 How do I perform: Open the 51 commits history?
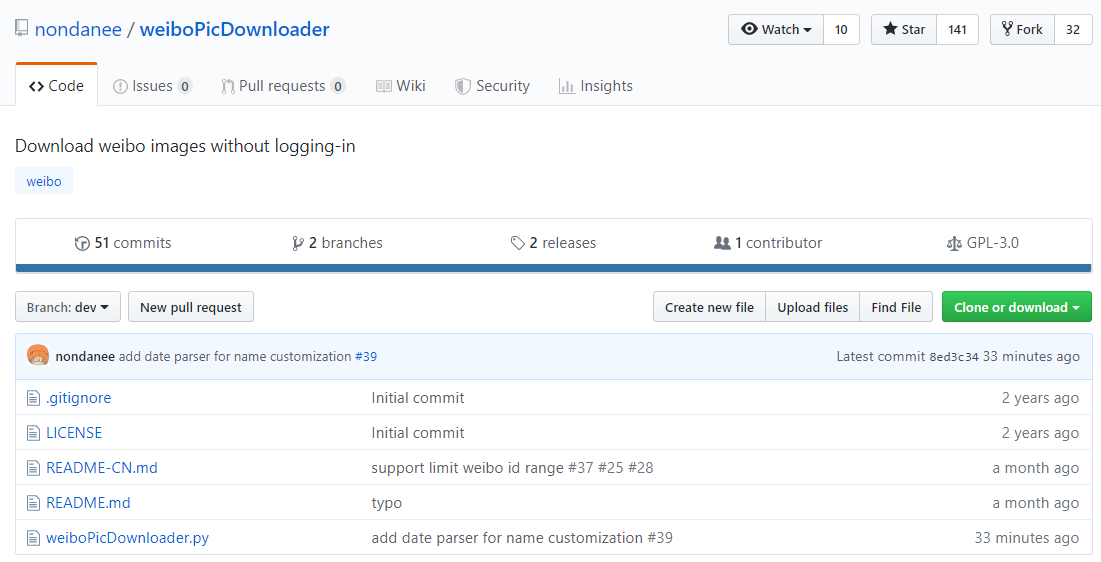click(x=123, y=243)
